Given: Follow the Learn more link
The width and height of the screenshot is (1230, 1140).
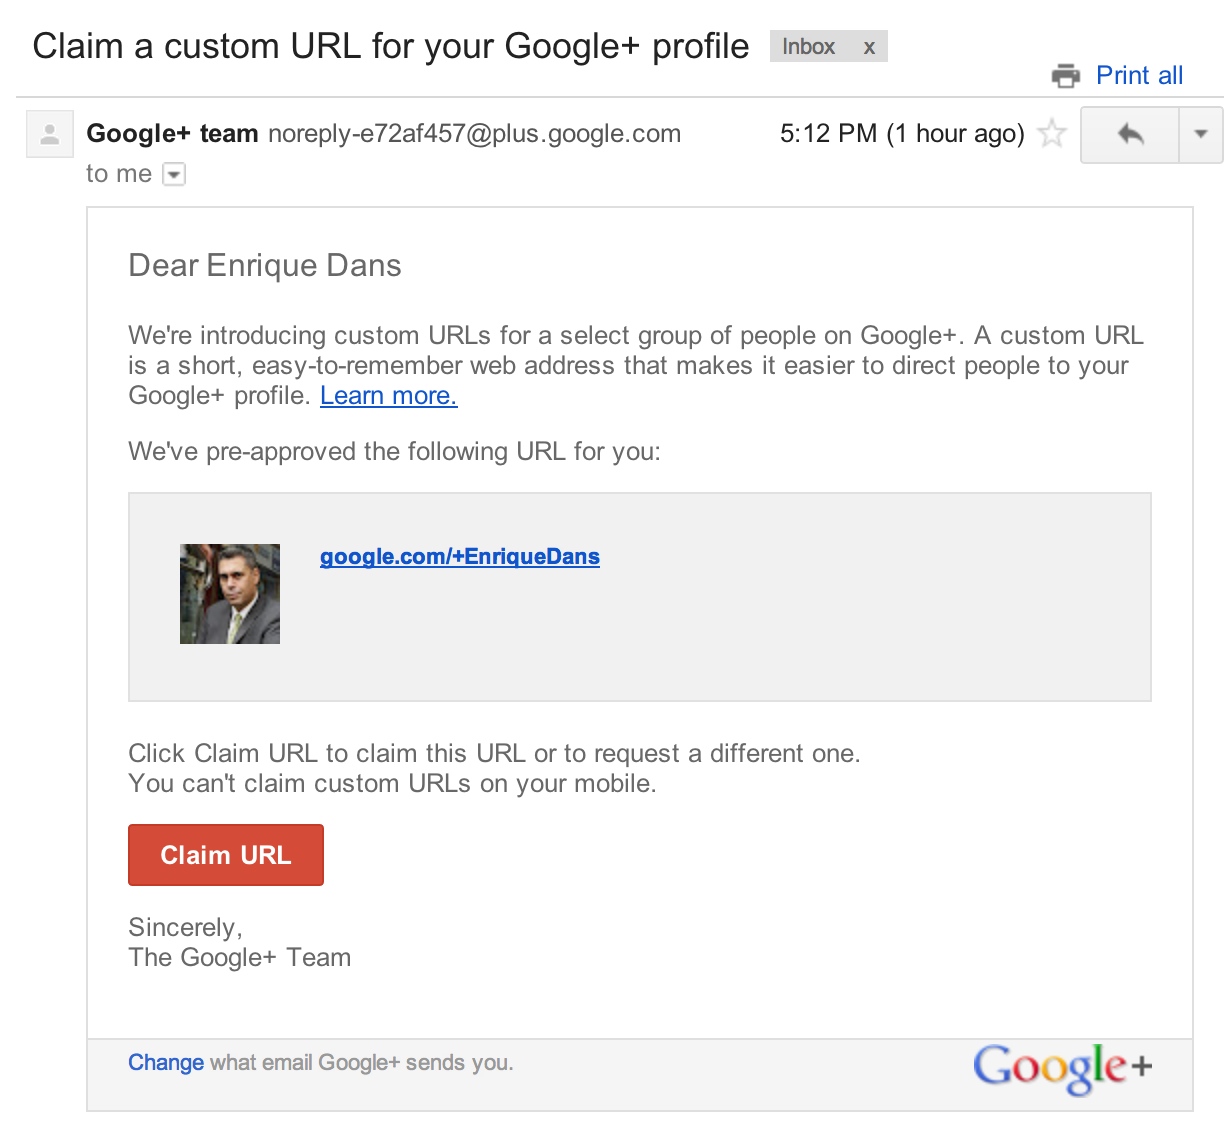Looking at the screenshot, I should (388, 396).
